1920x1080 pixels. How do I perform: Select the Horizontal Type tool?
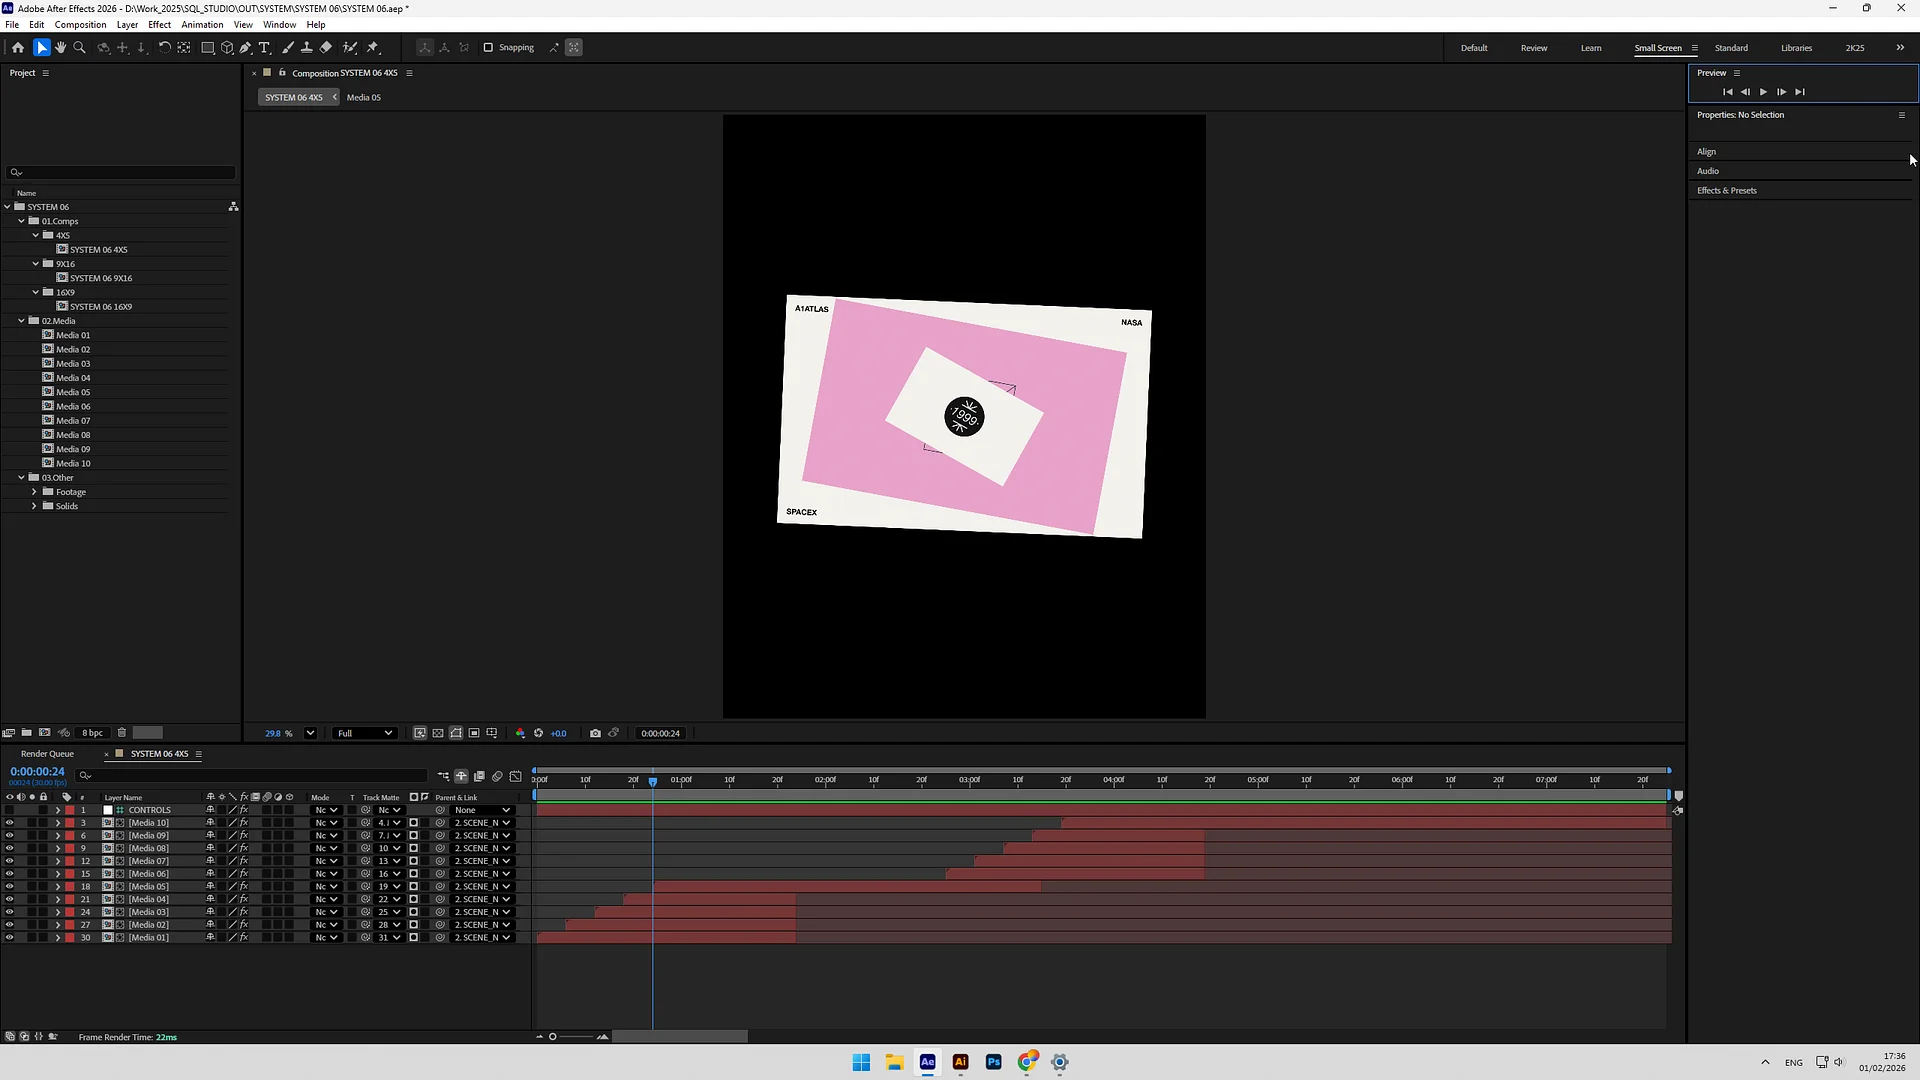pos(265,47)
